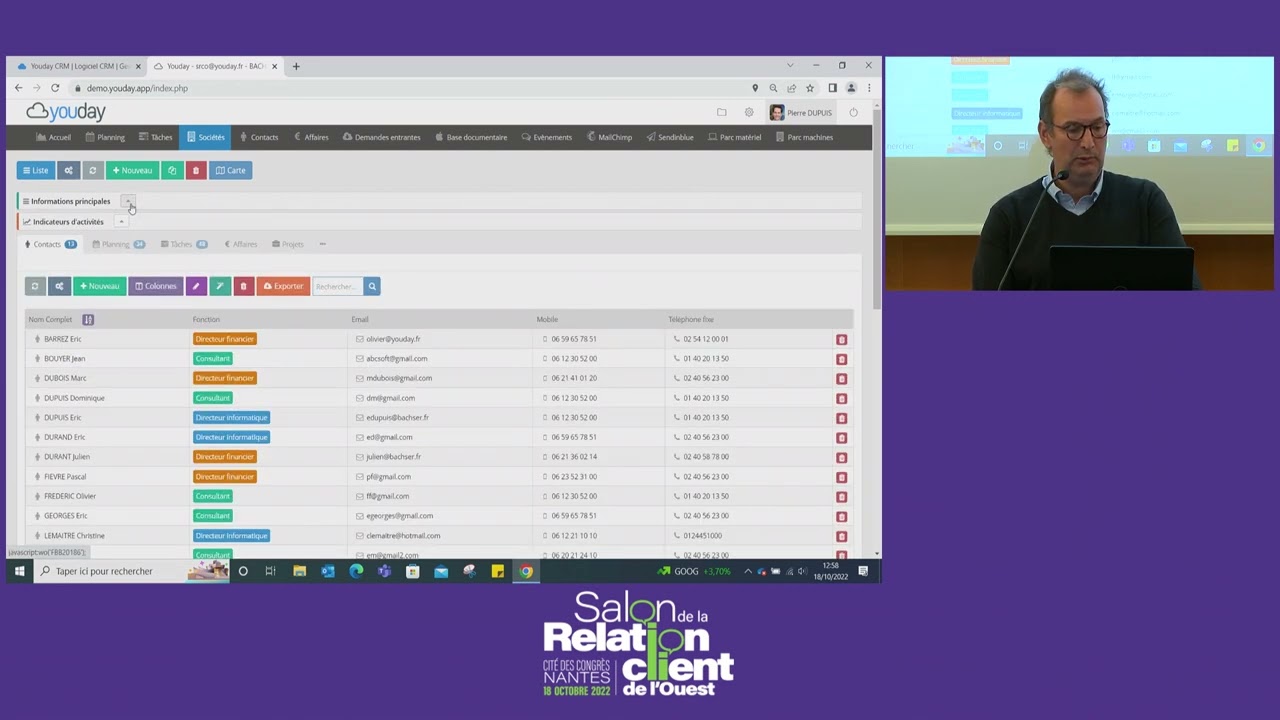Click Nouveau in the contacts toolbar
1280x720 pixels.
pos(99,286)
